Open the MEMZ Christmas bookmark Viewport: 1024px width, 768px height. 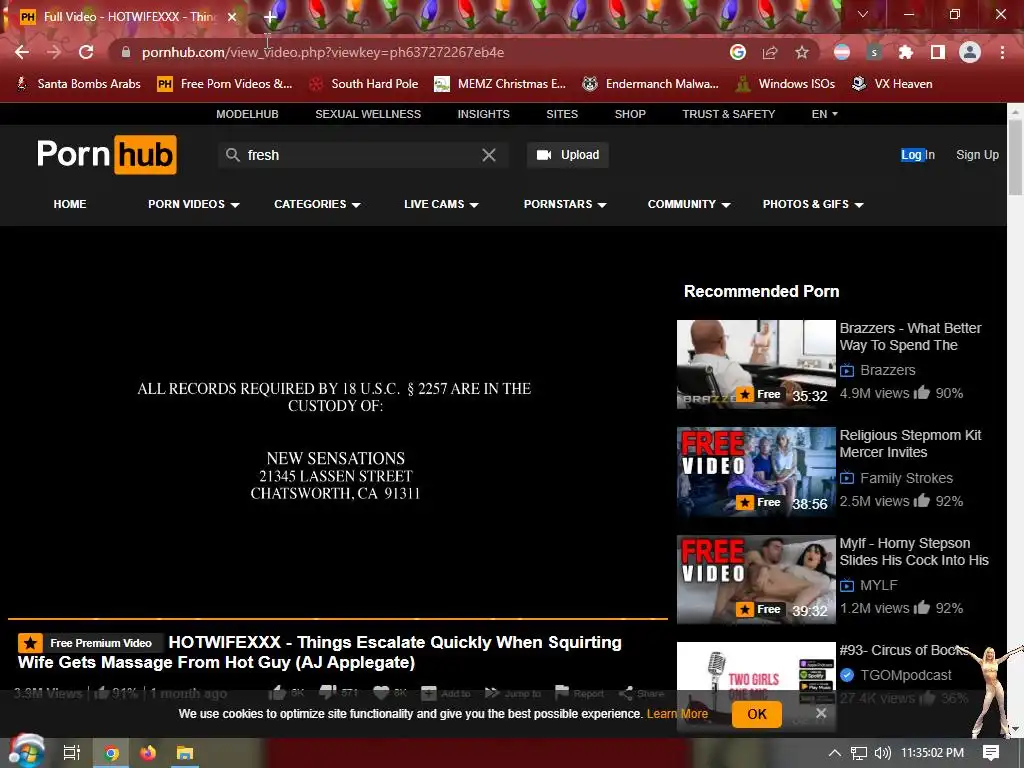[x=500, y=84]
